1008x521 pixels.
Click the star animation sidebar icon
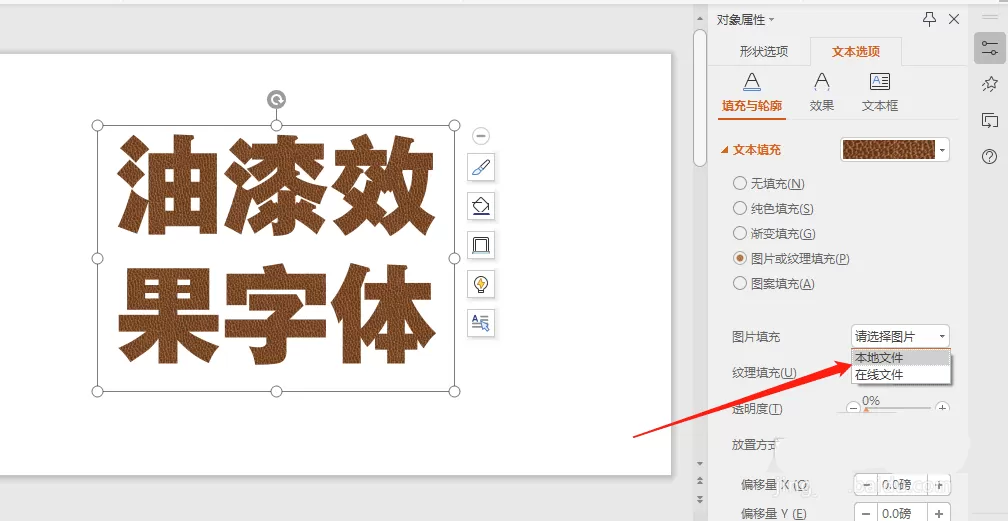pos(990,84)
